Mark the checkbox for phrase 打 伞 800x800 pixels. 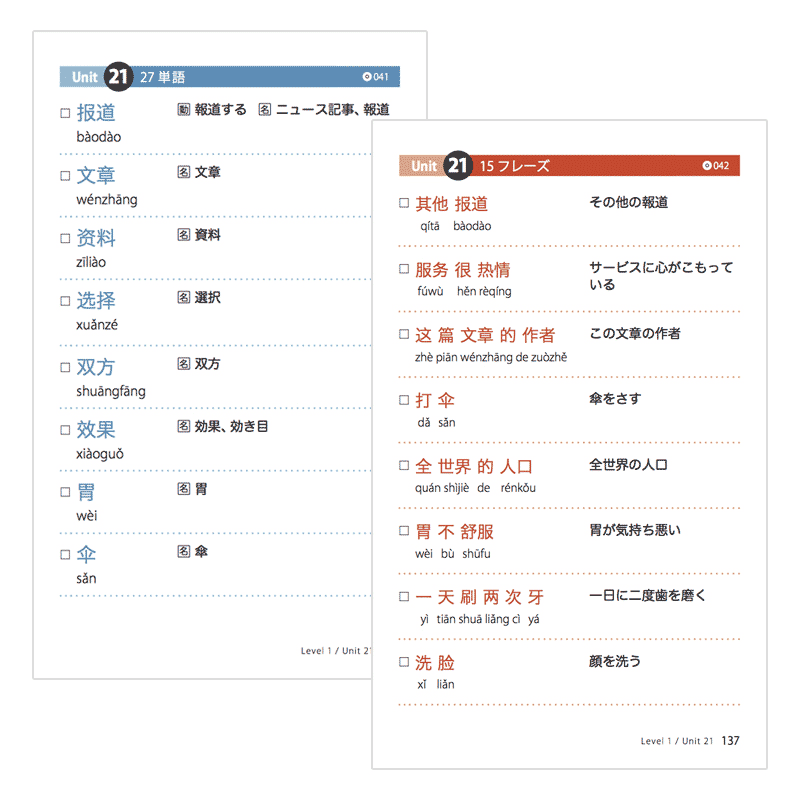404,400
